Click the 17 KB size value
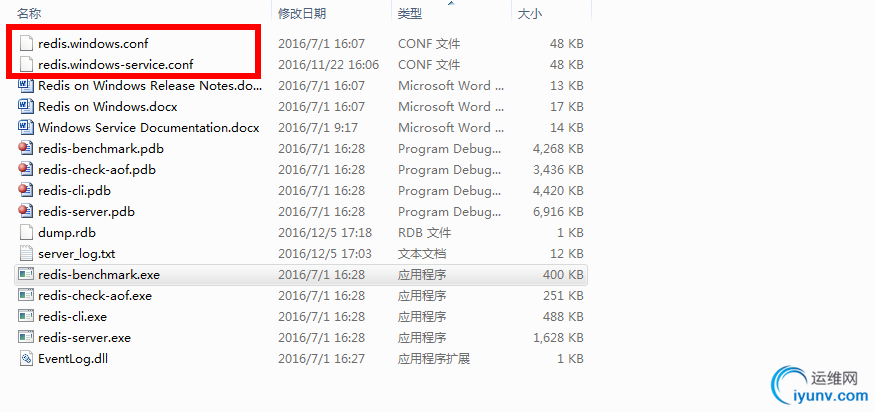 (x=567, y=106)
